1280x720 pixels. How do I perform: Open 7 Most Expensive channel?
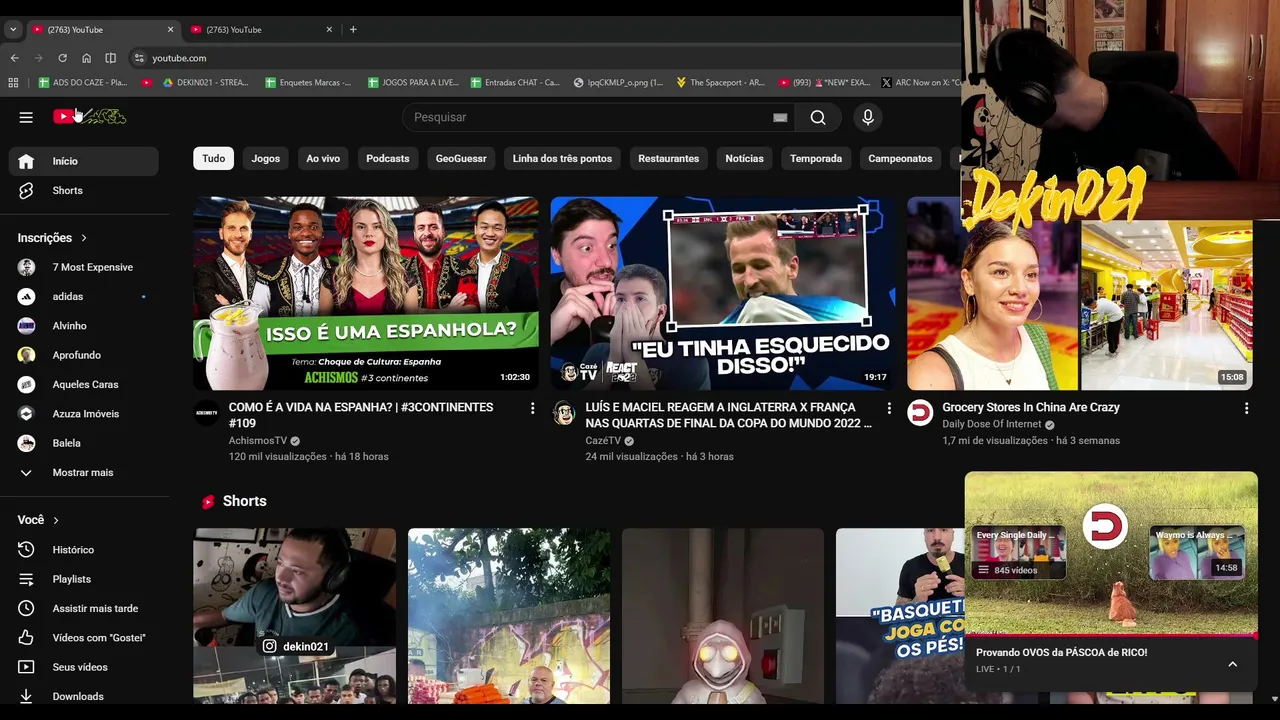(x=84, y=267)
